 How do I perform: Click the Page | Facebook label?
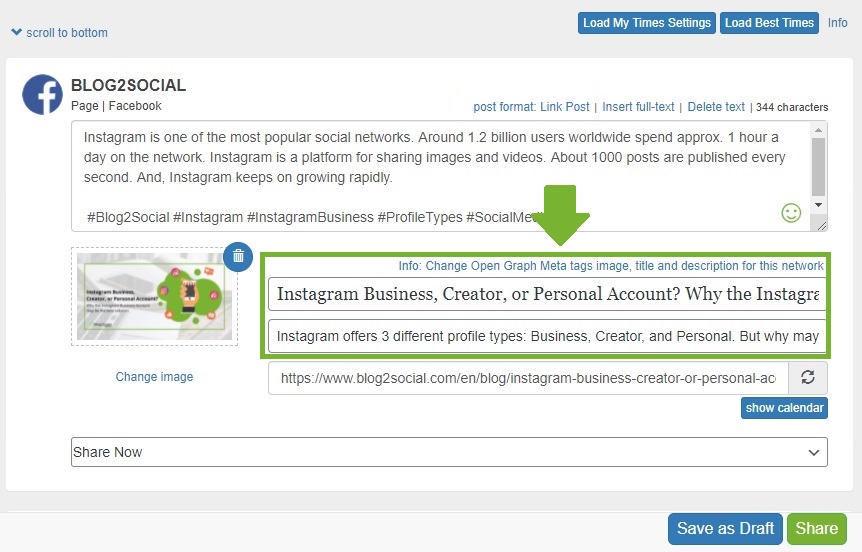116,106
